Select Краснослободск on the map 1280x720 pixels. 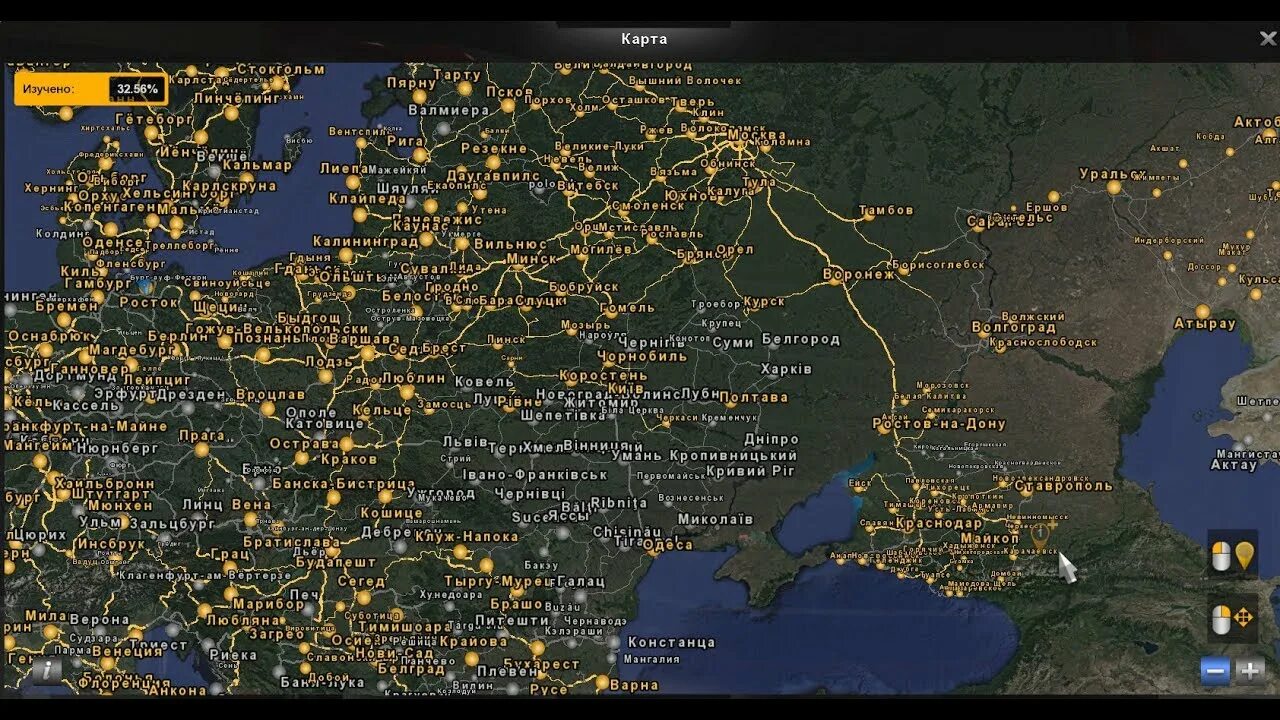pyautogui.click(x=1044, y=342)
